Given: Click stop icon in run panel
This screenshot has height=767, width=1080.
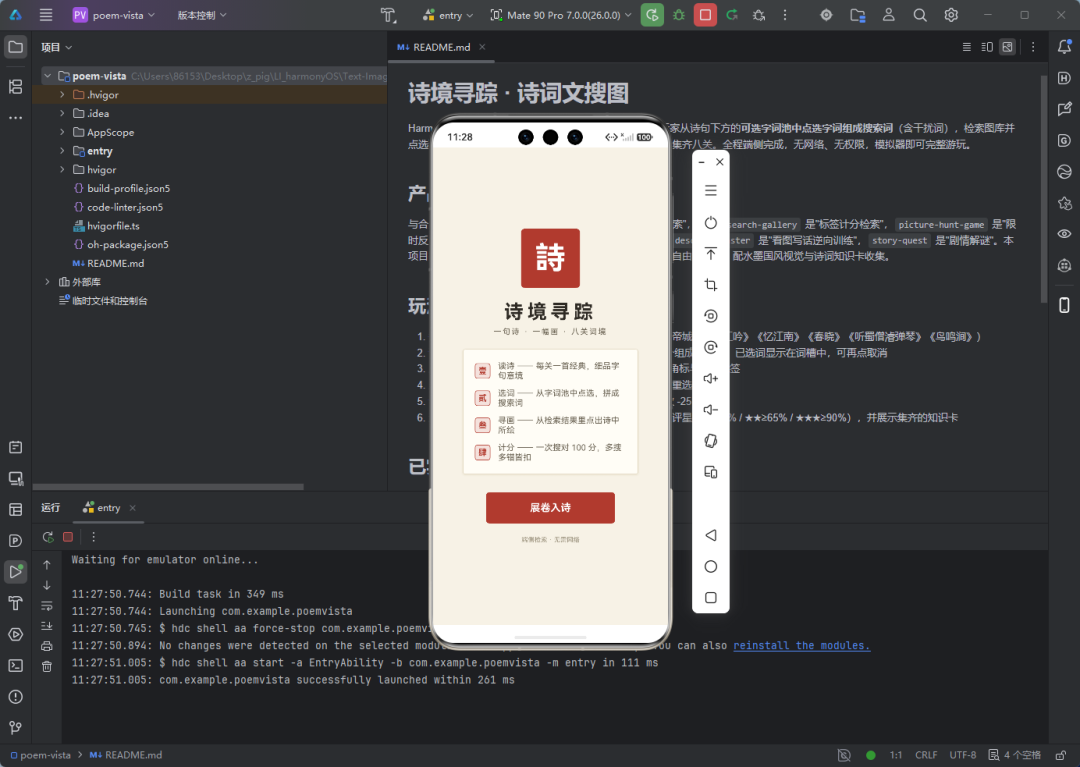Looking at the screenshot, I should [68, 537].
